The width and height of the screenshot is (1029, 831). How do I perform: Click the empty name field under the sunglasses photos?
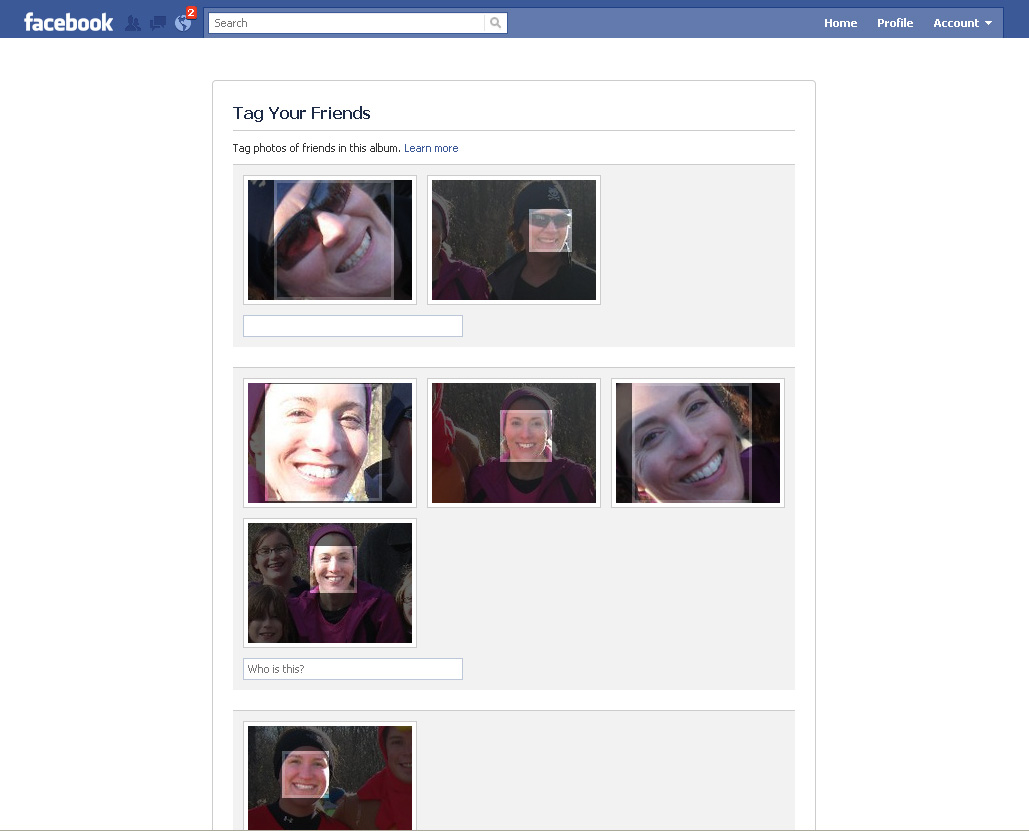tap(353, 326)
